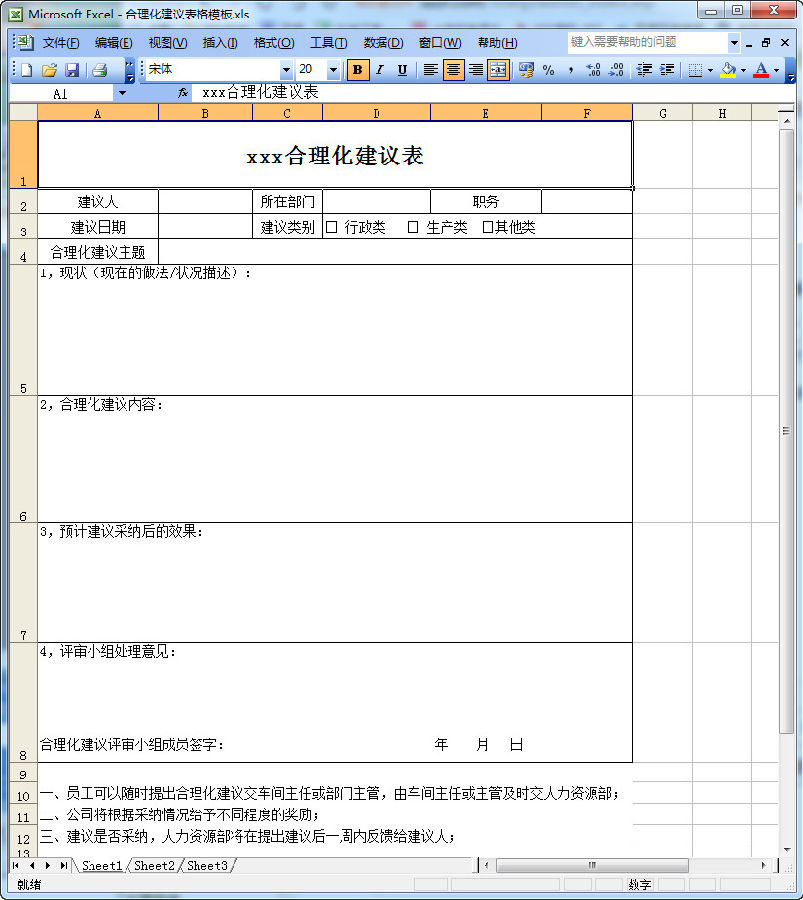Toggle bold formatting off
This screenshot has height=900, width=803.
pyautogui.click(x=357, y=70)
